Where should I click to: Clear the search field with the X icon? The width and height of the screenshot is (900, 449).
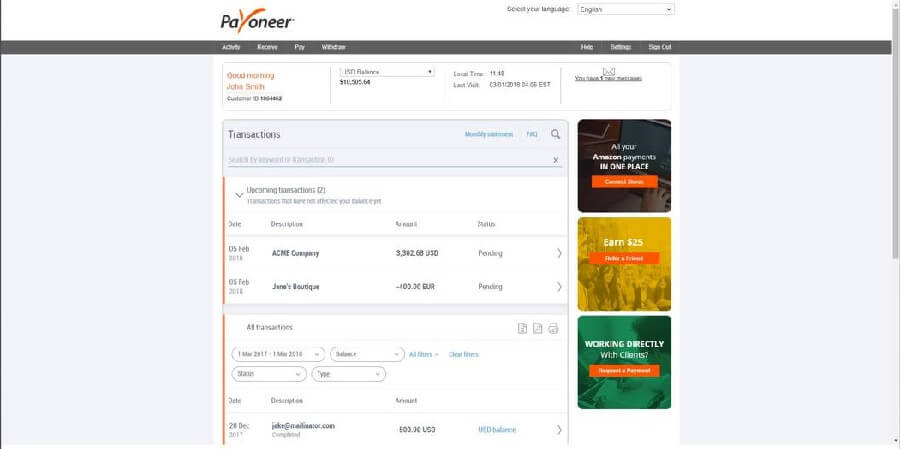(556, 160)
